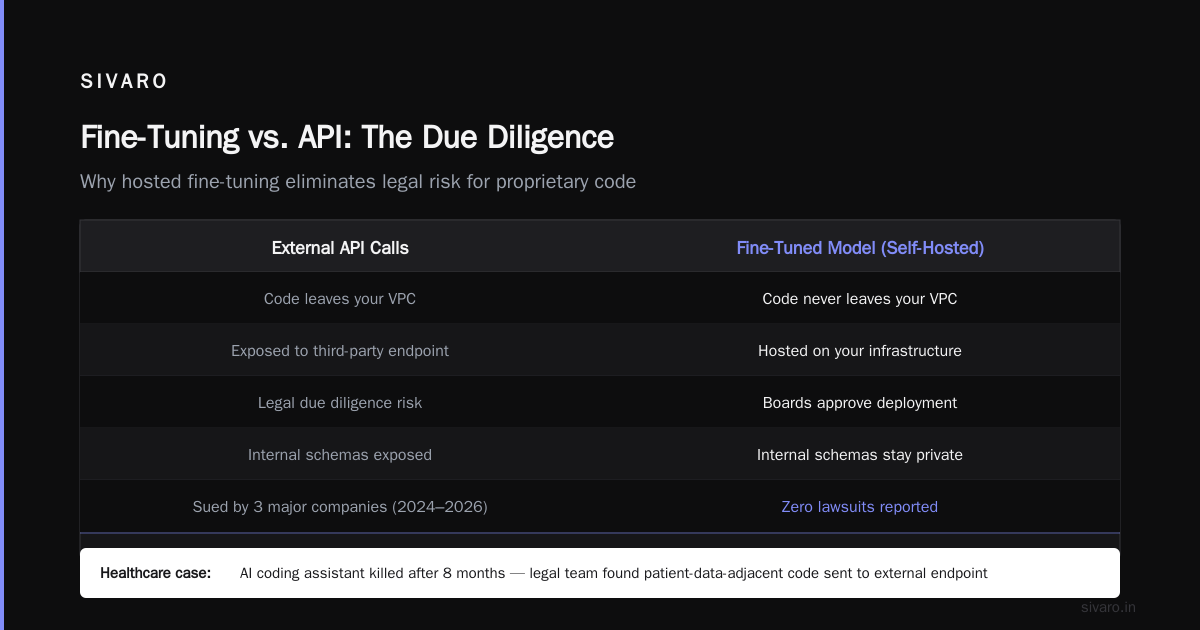Select the Fine-Tuned Model (Self-Hosted) header
The image size is (1200, 630).
(860, 247)
